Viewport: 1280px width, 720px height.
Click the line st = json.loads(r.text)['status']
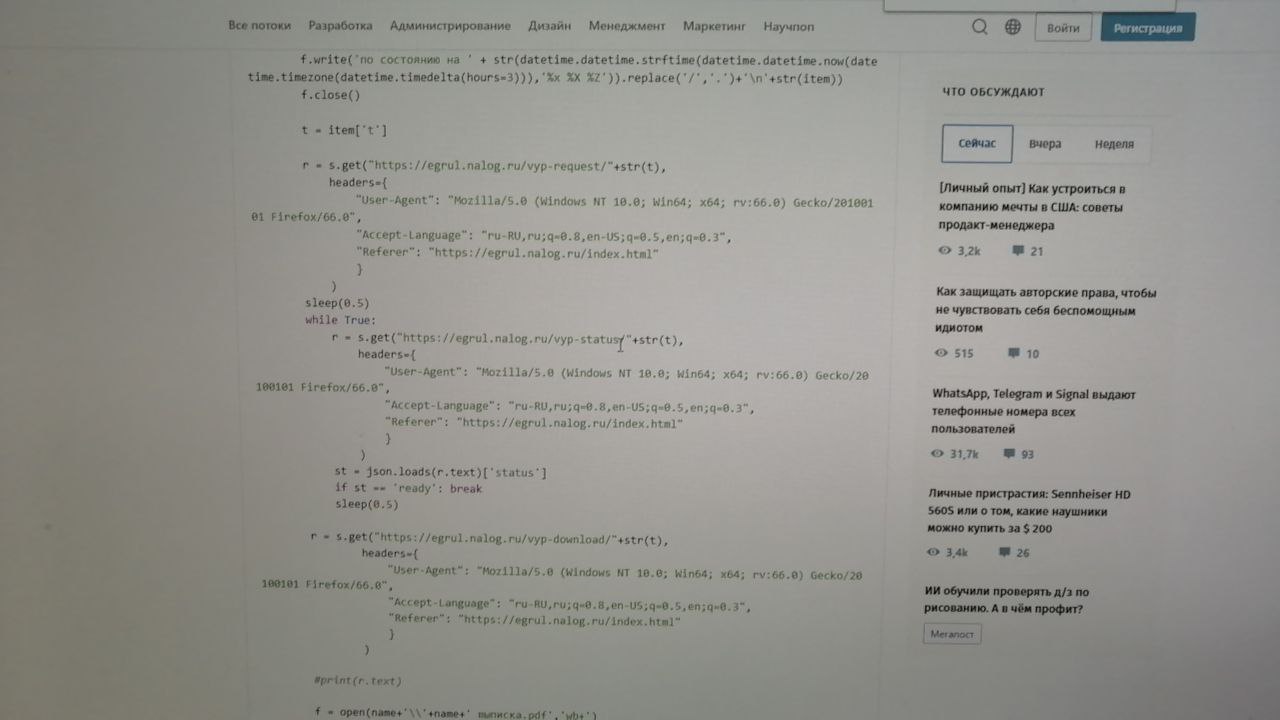pyautogui.click(x=440, y=472)
